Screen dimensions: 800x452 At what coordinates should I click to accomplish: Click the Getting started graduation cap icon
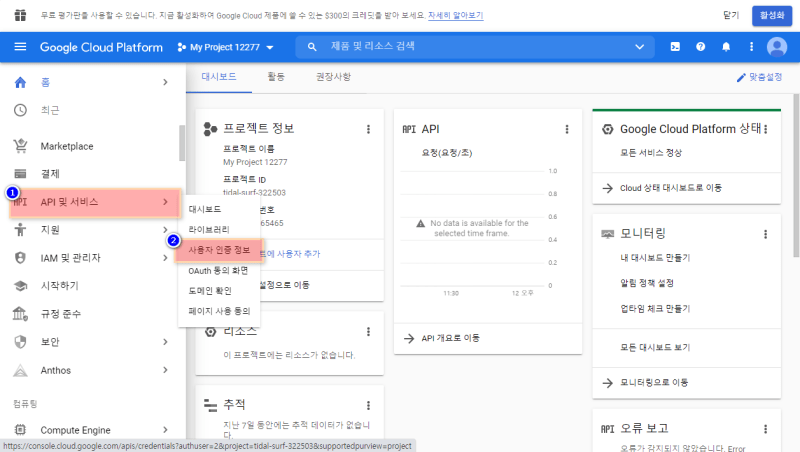[20, 286]
